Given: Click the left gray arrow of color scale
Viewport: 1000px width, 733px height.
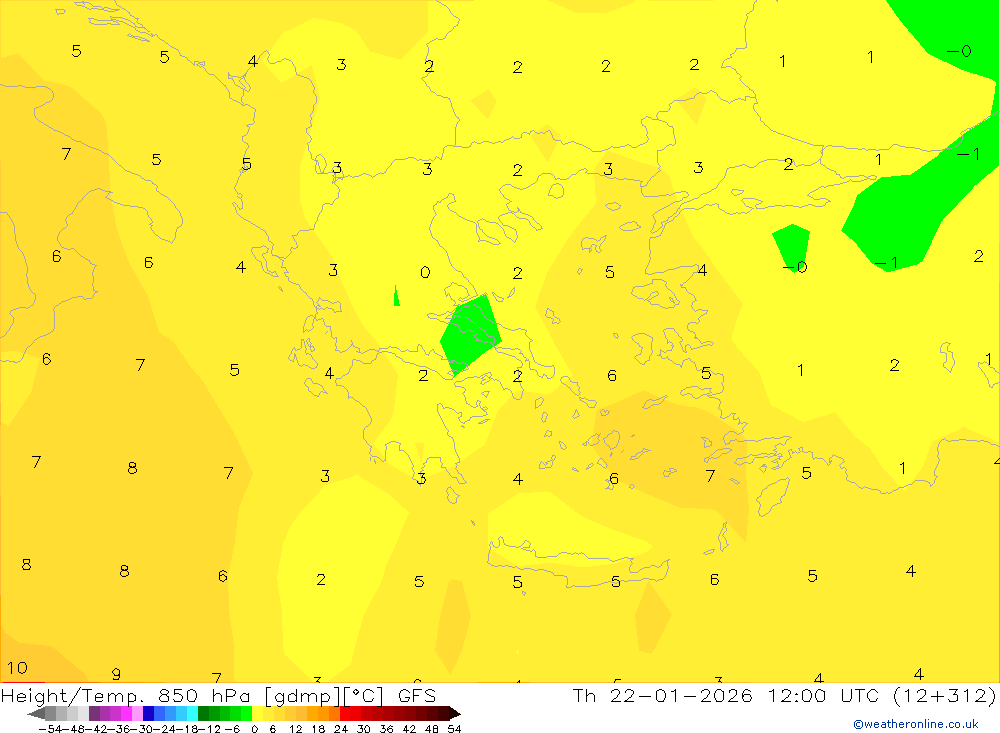Looking at the screenshot, I should click(x=36, y=714).
